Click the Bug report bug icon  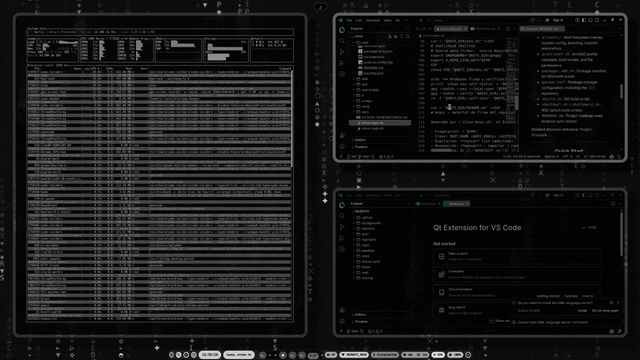coord(441,310)
